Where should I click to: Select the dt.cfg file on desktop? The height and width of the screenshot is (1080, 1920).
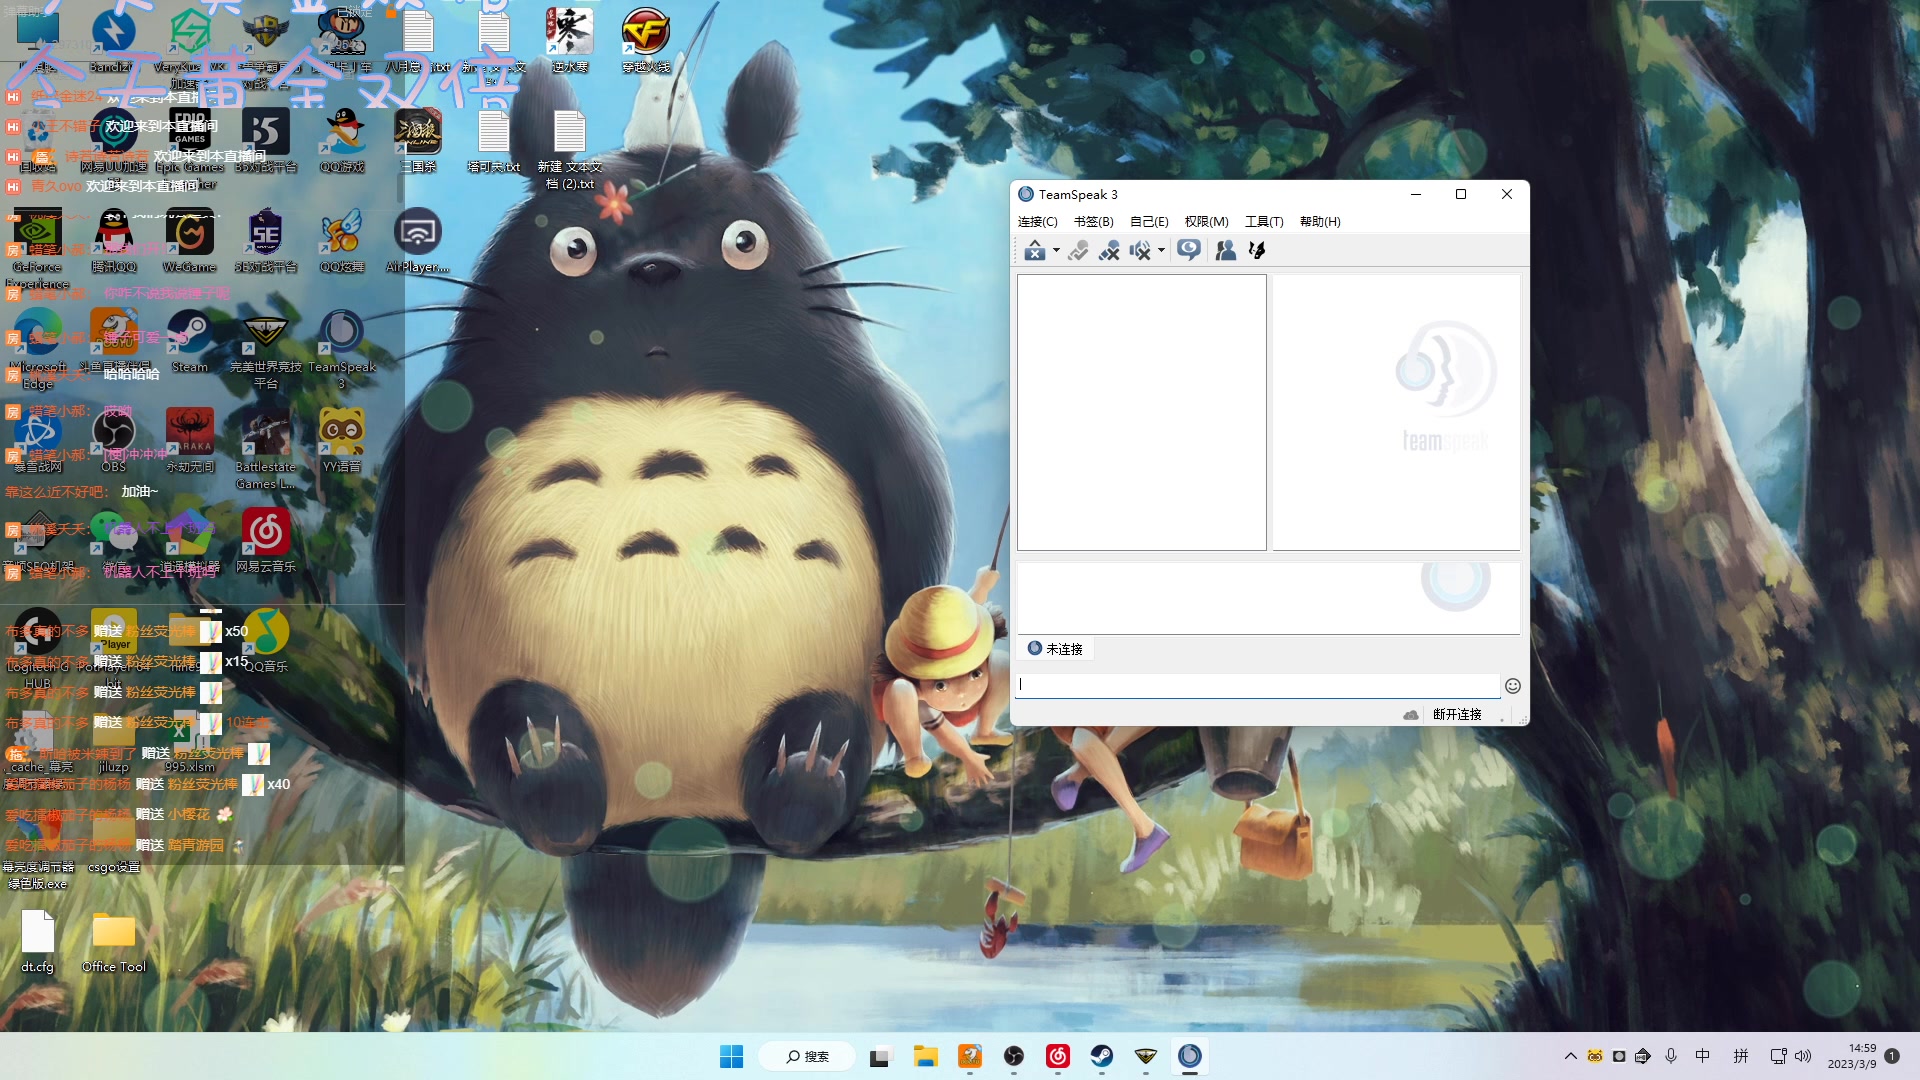tap(38, 941)
